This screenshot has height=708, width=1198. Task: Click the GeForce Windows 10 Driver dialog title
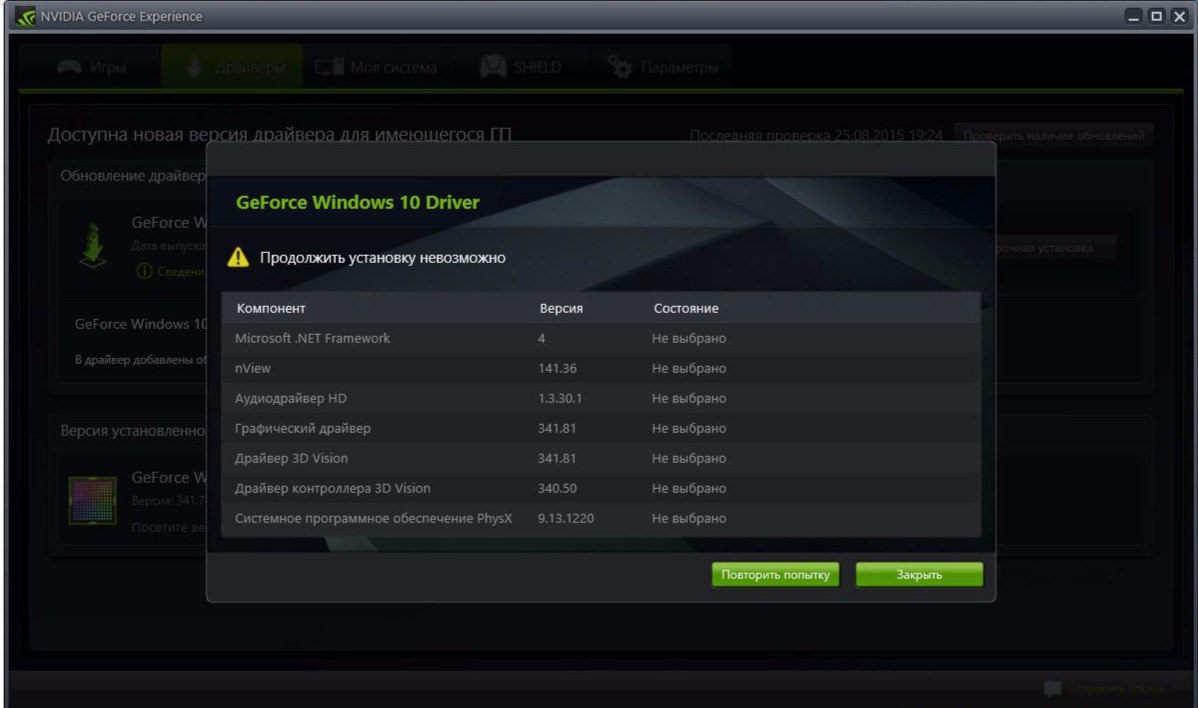point(358,202)
